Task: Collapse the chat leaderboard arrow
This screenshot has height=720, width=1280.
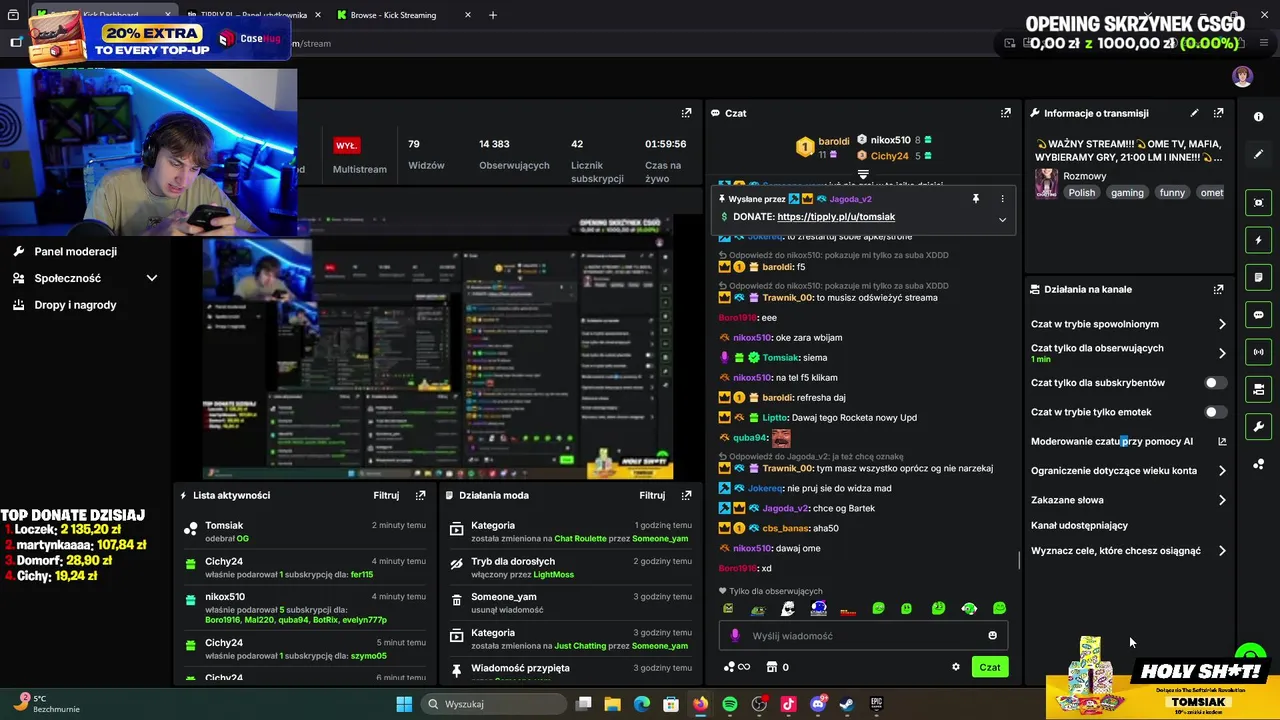Action: (x=863, y=174)
